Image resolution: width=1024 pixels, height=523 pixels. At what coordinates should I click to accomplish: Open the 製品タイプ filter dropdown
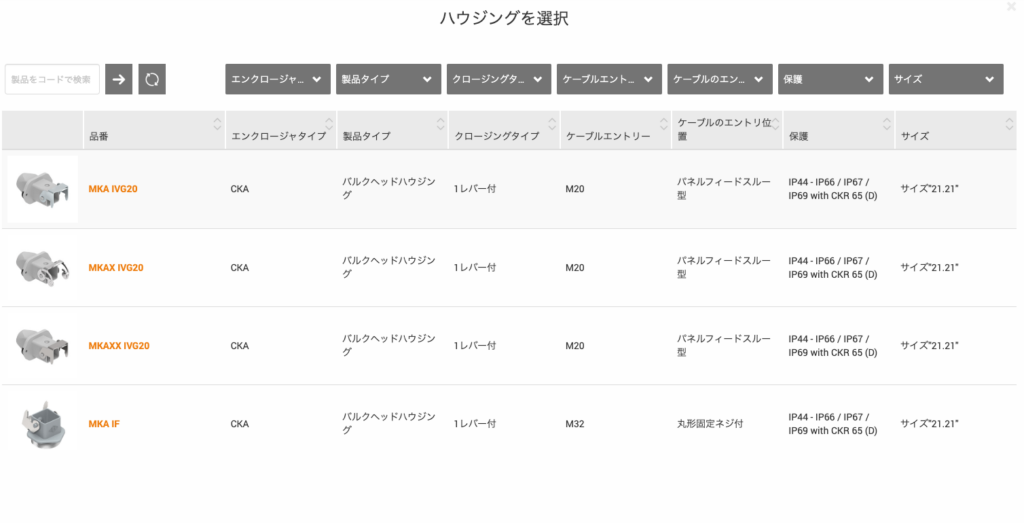(x=389, y=79)
